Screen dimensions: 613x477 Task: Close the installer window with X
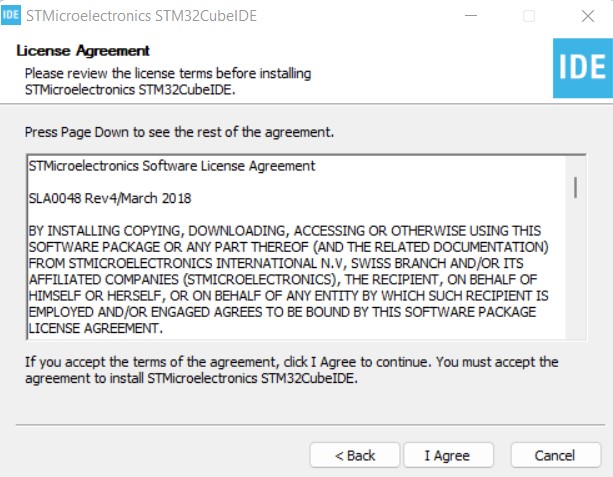coord(587,16)
